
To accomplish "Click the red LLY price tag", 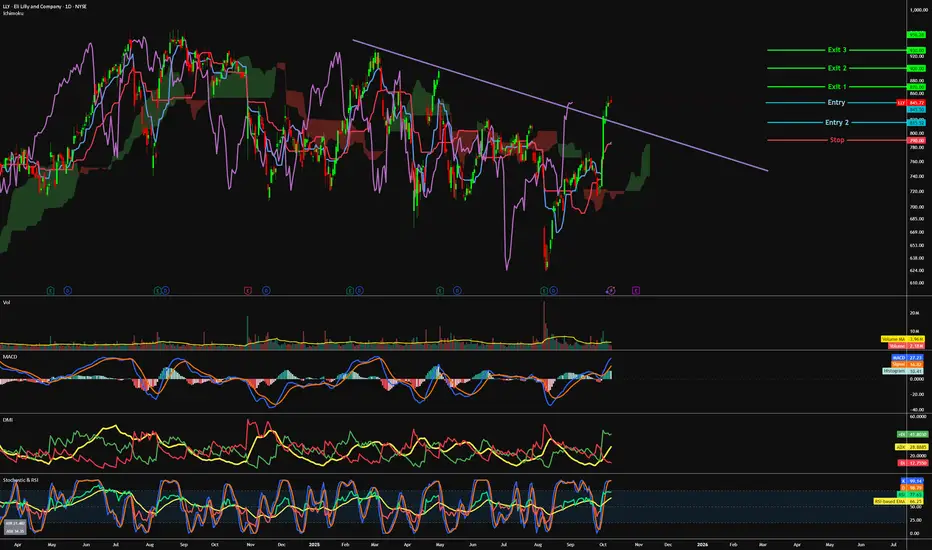I will click(902, 102).
